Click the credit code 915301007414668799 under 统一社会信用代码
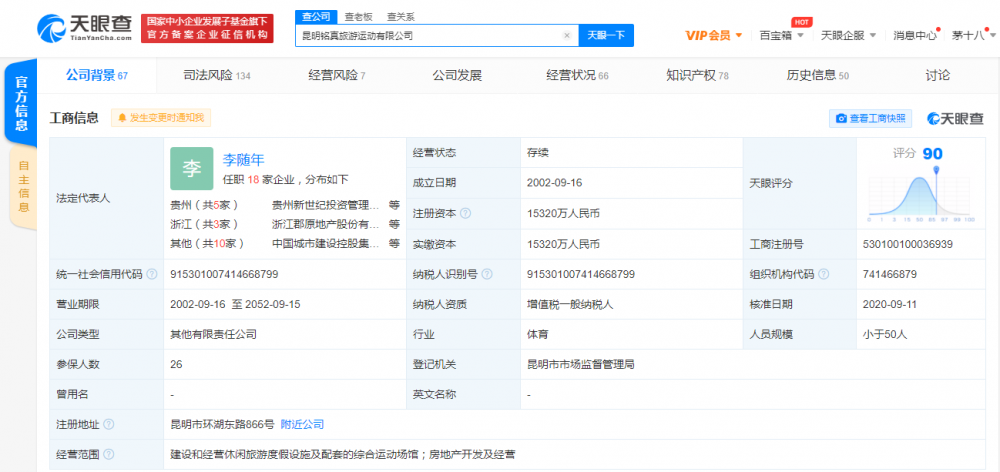Viewport: 1000px width, 472px height. (x=224, y=274)
